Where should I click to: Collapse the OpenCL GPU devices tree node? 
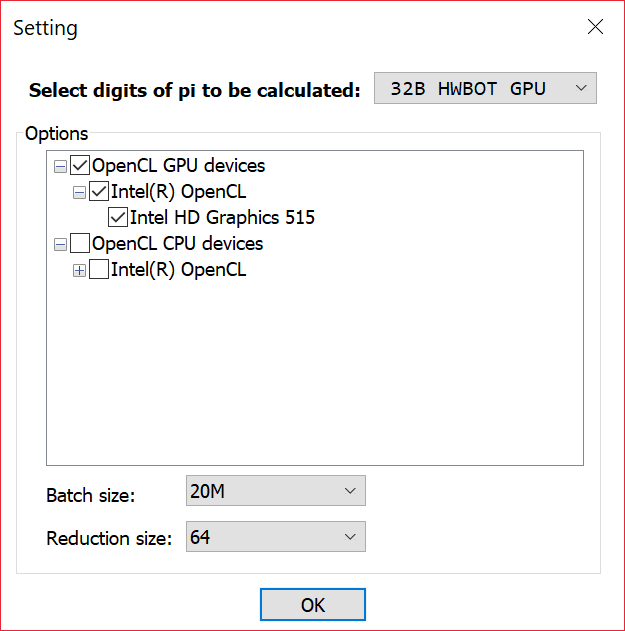coord(60,166)
